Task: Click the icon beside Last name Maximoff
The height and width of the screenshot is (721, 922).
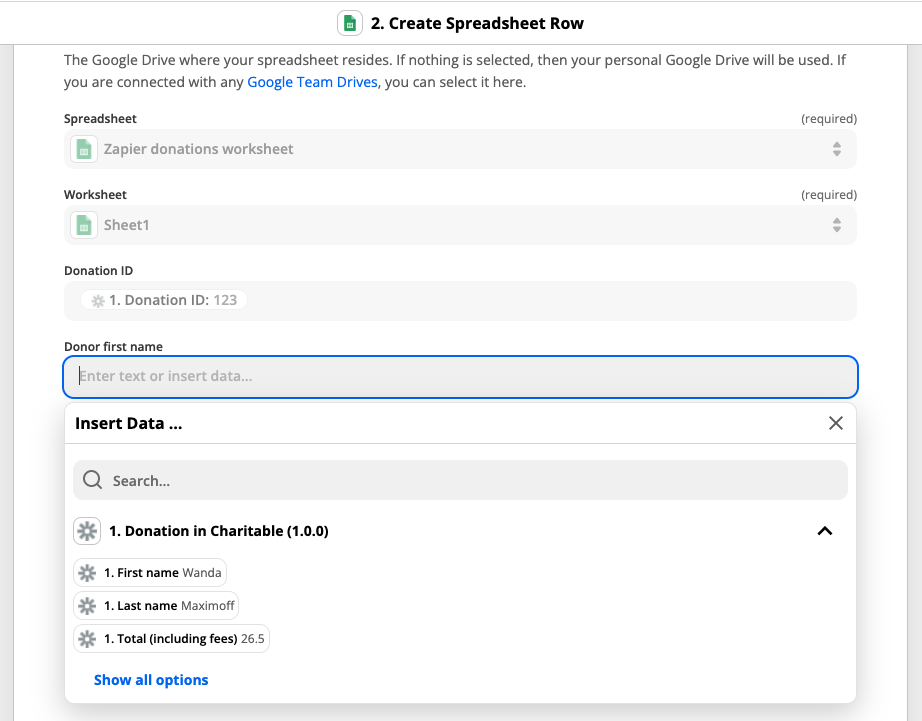Action: click(87, 606)
